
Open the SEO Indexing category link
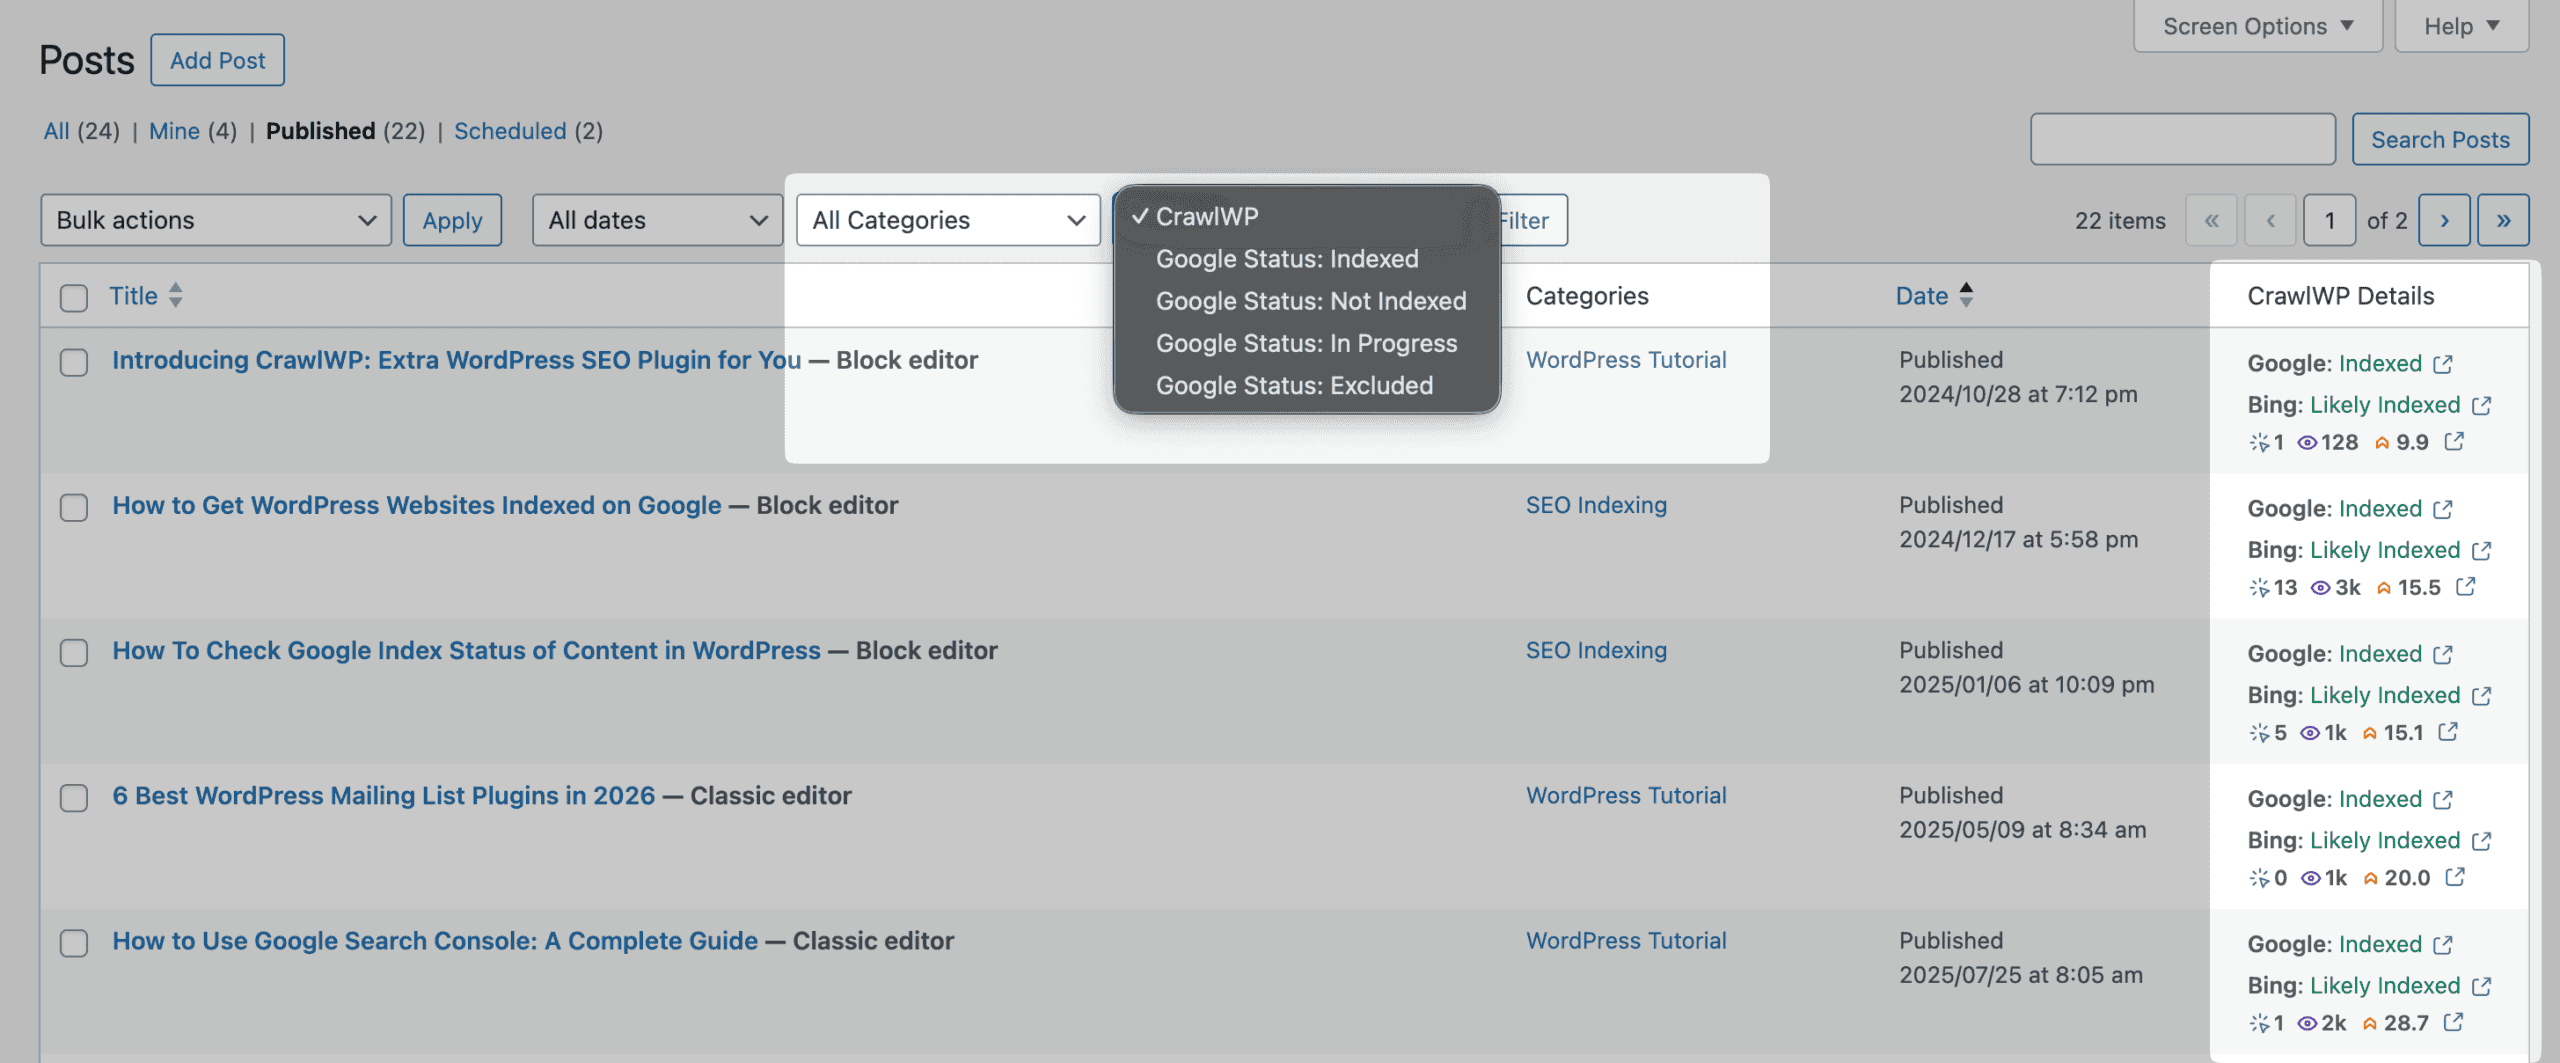1596,505
